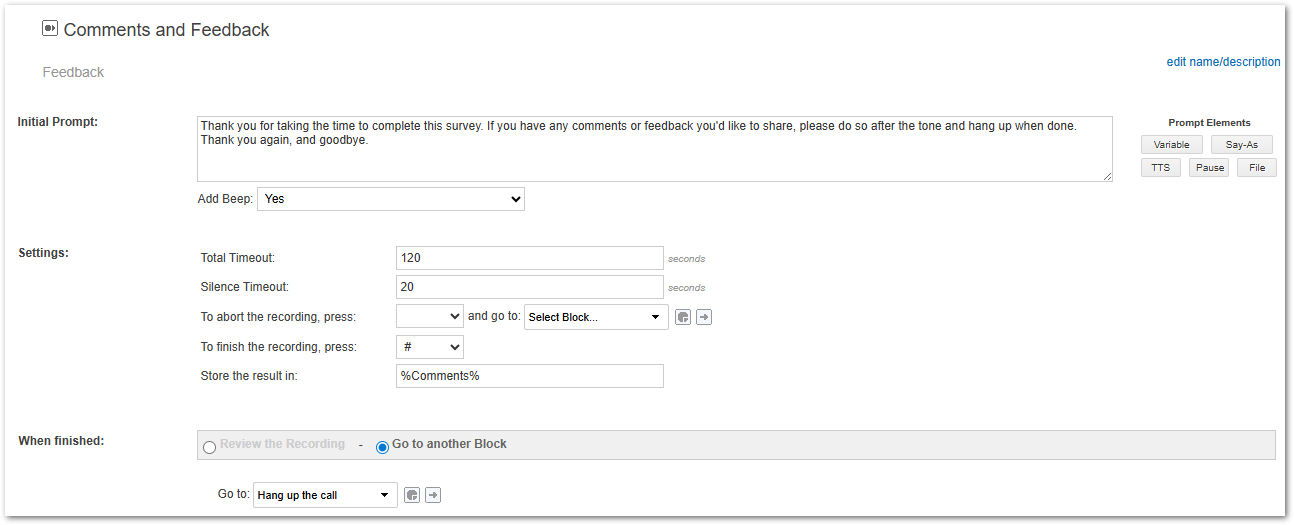The height and width of the screenshot is (525, 1294).
Task: Select the Review the Recording radio option
Action: click(x=209, y=447)
